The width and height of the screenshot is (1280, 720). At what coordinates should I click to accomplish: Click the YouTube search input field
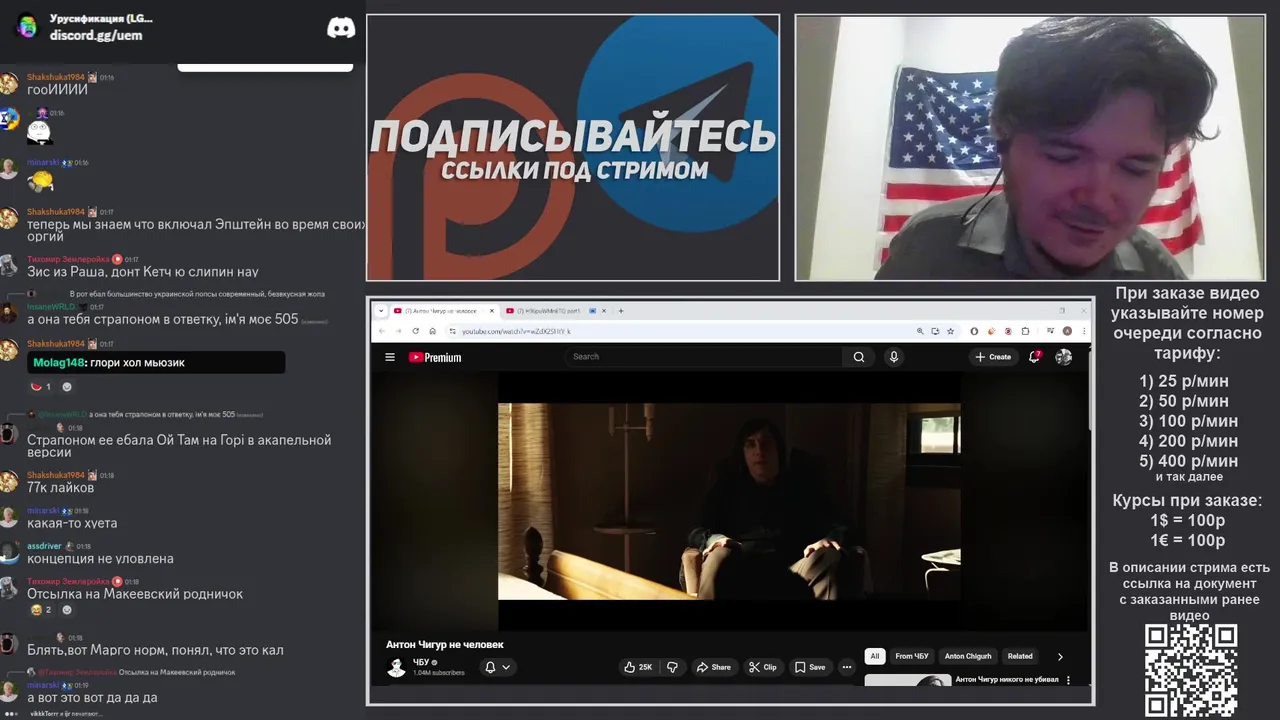pos(705,357)
